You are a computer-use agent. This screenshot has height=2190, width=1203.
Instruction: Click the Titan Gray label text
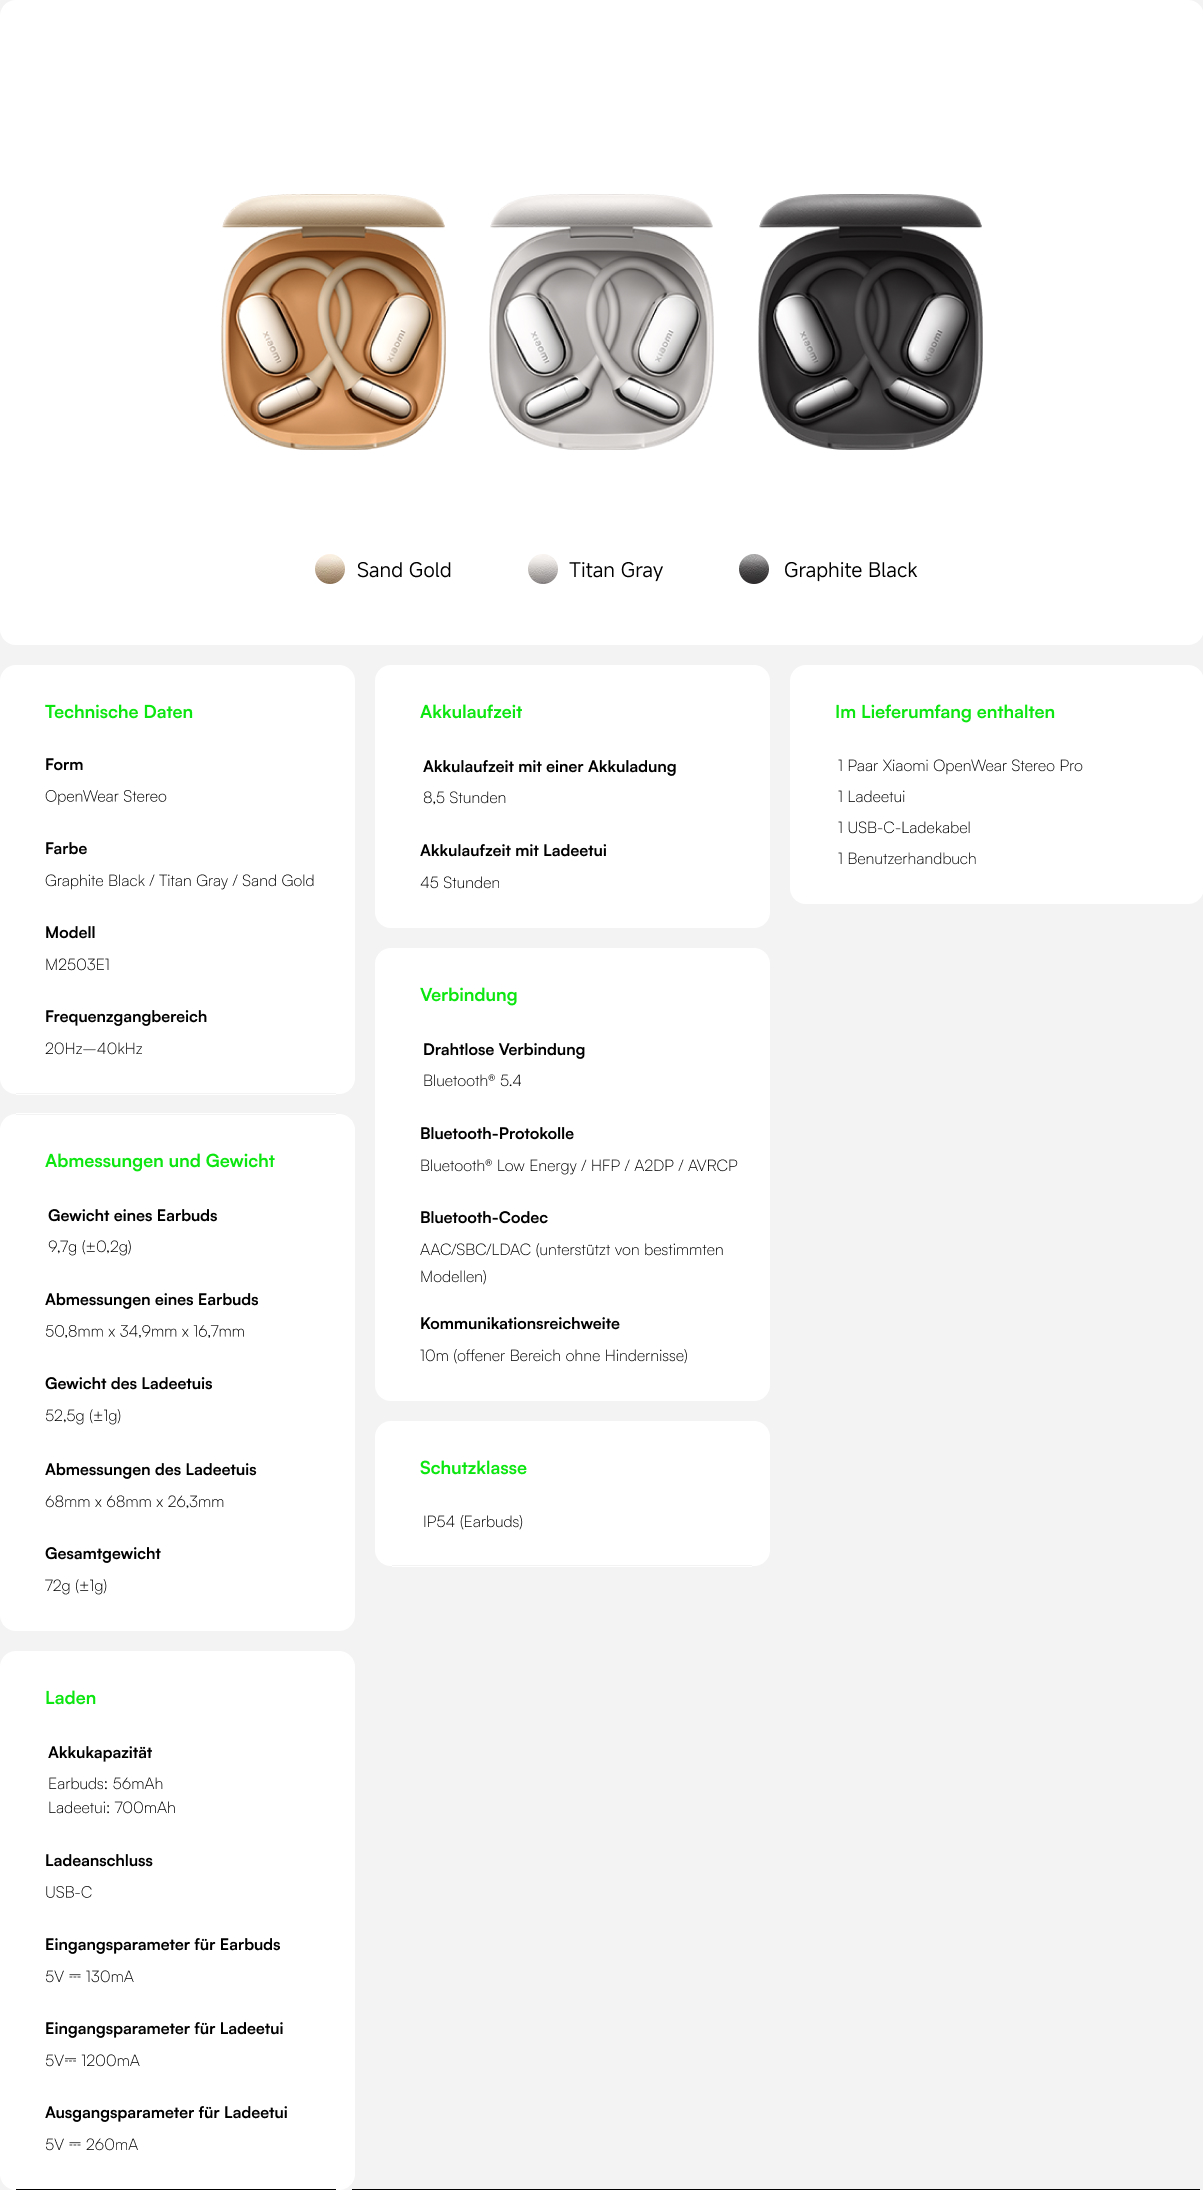pyautogui.click(x=616, y=570)
